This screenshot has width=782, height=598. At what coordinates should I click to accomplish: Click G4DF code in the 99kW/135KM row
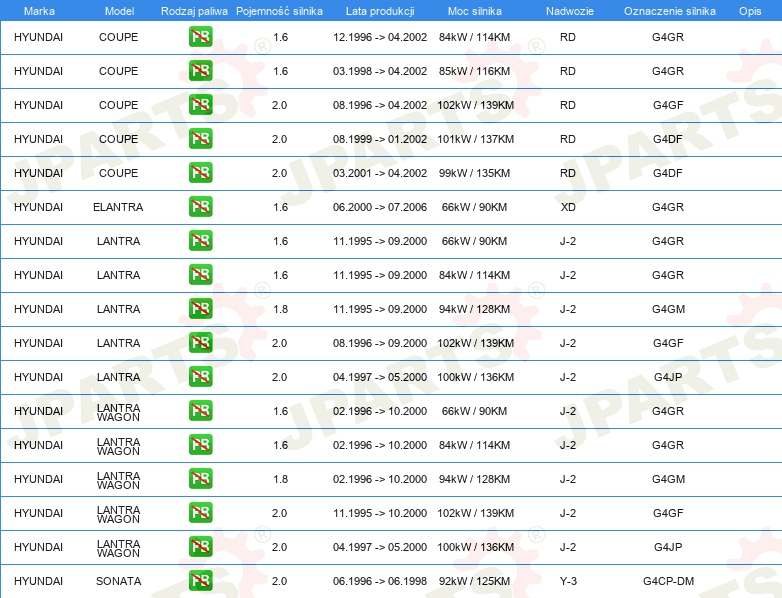[668, 173]
